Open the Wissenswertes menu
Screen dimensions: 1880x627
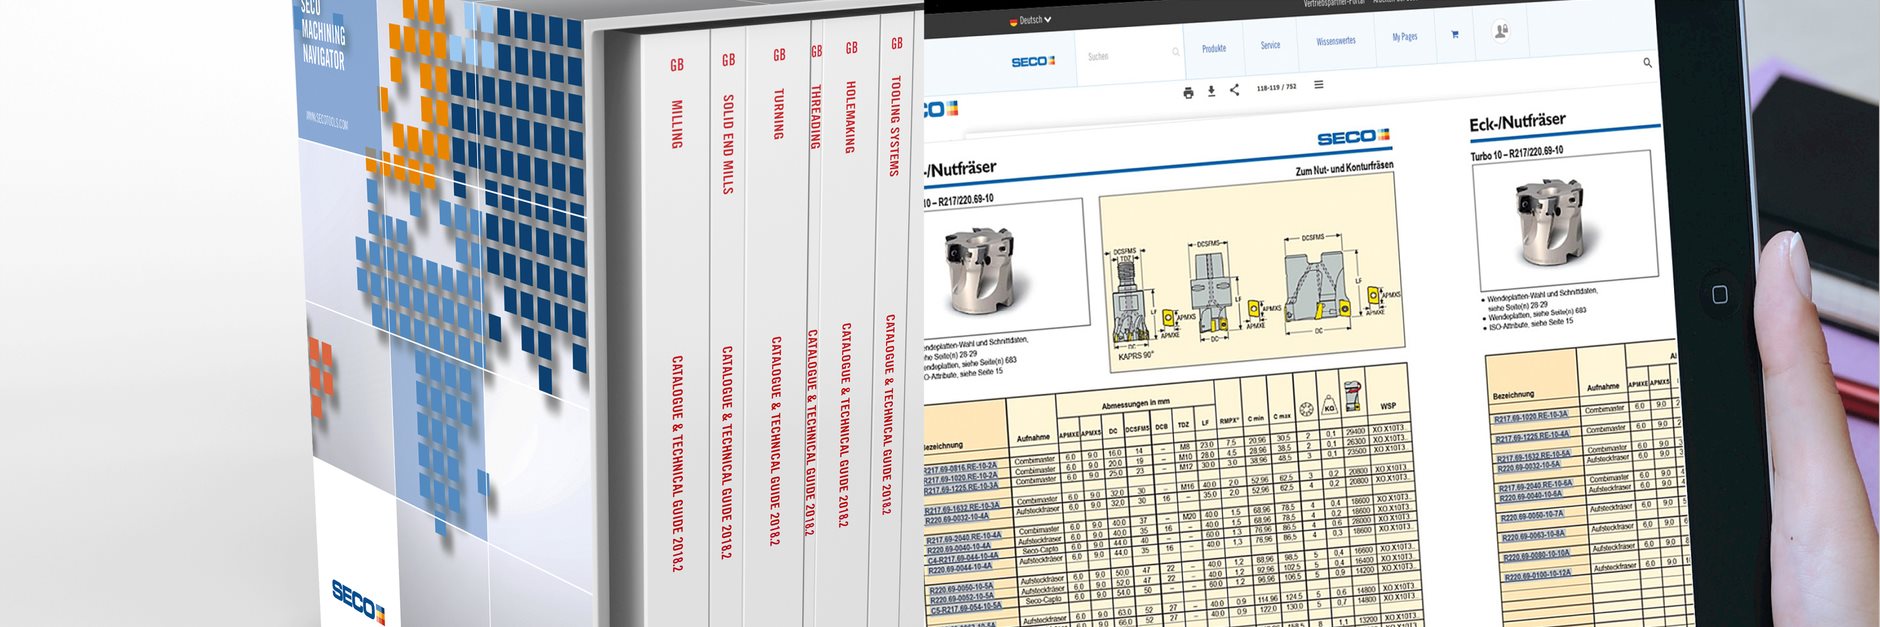1336,41
